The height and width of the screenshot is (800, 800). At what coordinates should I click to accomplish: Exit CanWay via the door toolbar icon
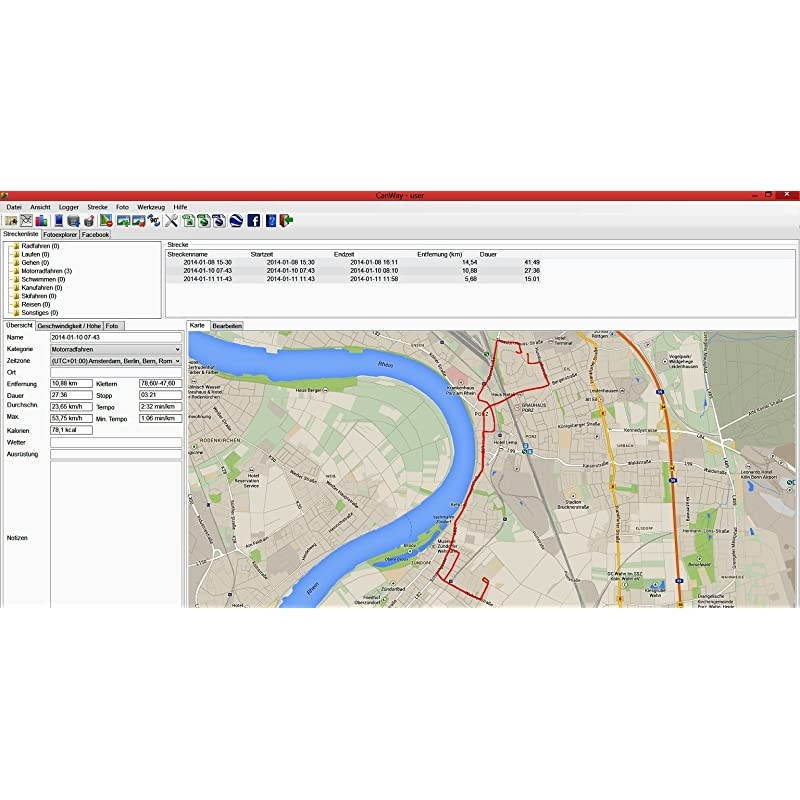[x=283, y=219]
